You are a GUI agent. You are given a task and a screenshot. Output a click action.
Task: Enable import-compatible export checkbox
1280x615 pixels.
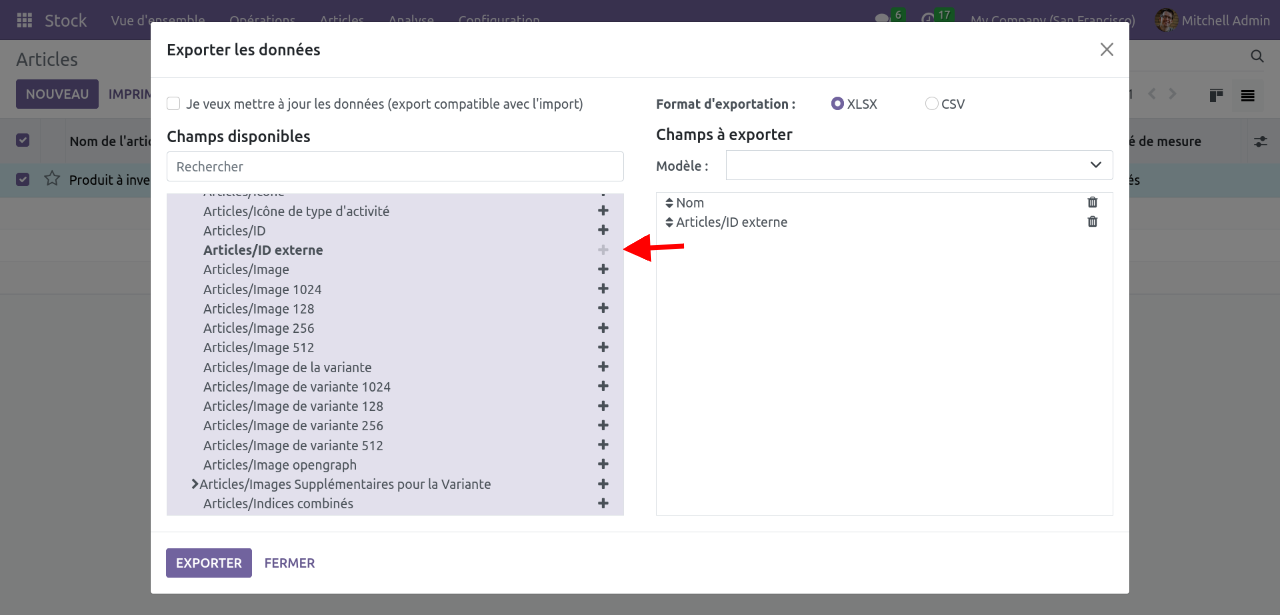coord(174,103)
